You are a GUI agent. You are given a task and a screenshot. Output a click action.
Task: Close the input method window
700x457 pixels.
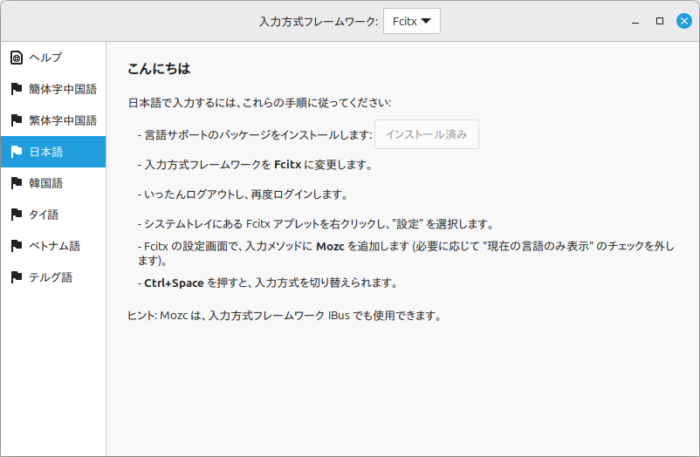tap(682, 21)
